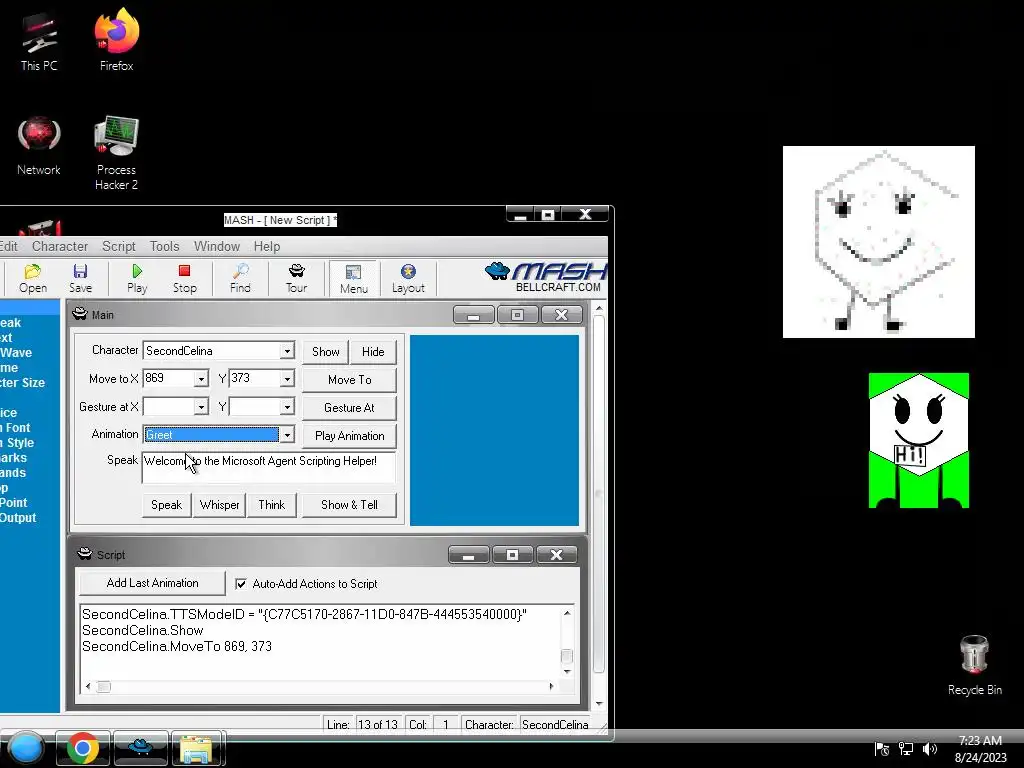1024x768 pixels.
Task: Select Style in the left sidebar
Action: click(x=20, y=443)
